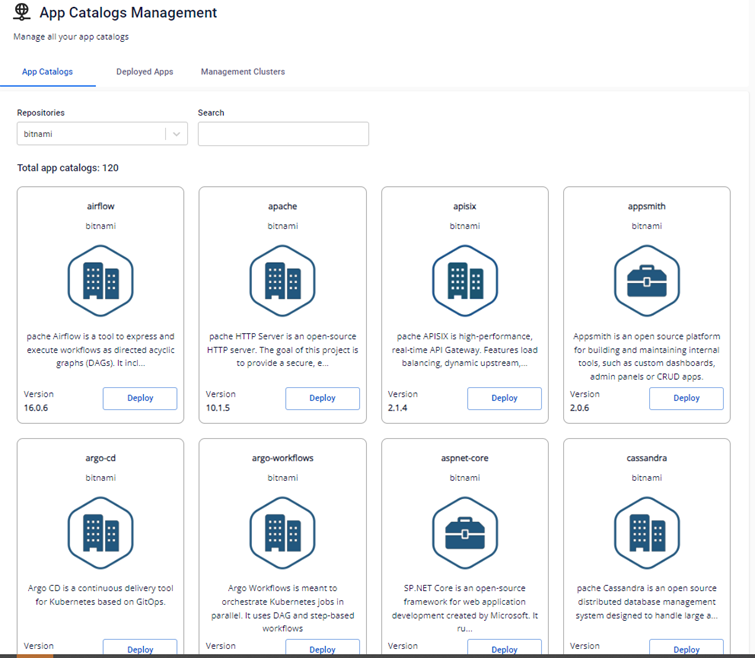
Task: Click the argo-workflows hexagon icon
Action: point(282,533)
